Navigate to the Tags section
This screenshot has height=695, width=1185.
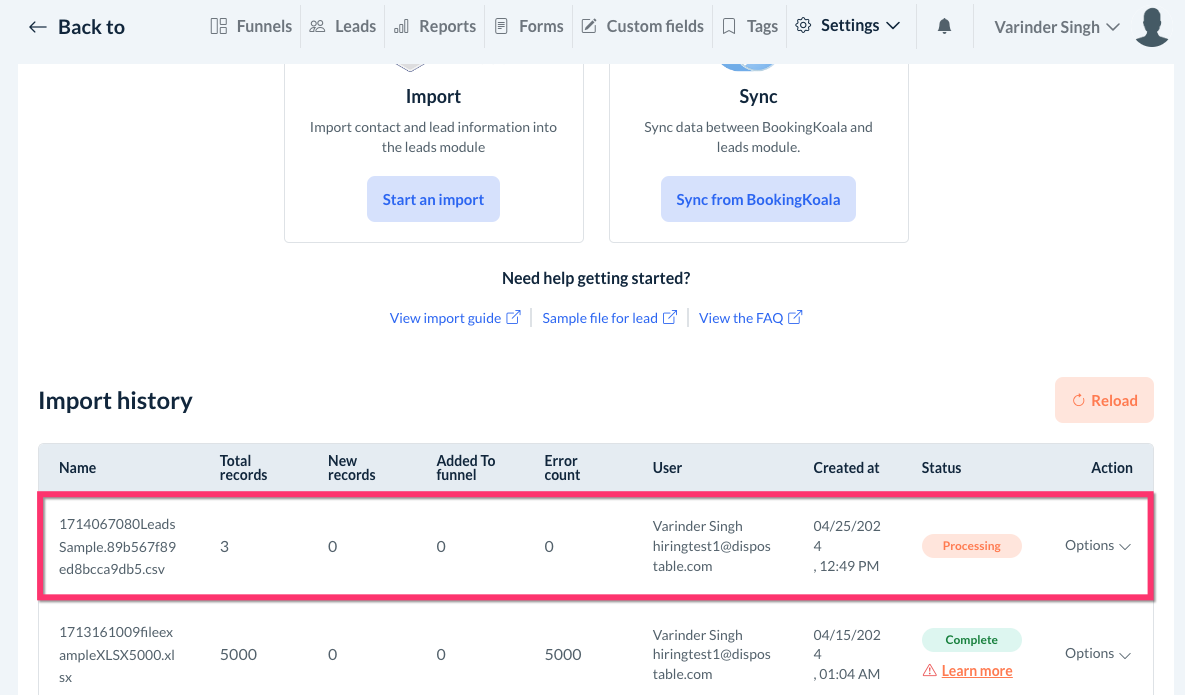pyautogui.click(x=750, y=26)
